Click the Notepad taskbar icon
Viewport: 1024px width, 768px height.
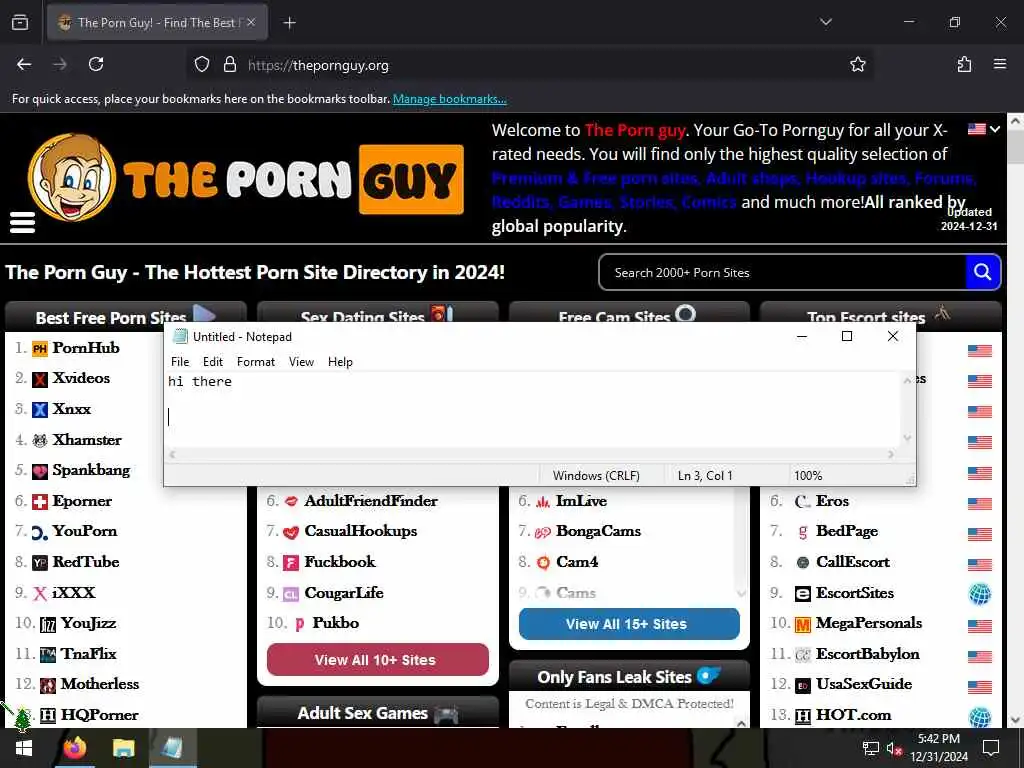tap(172, 748)
